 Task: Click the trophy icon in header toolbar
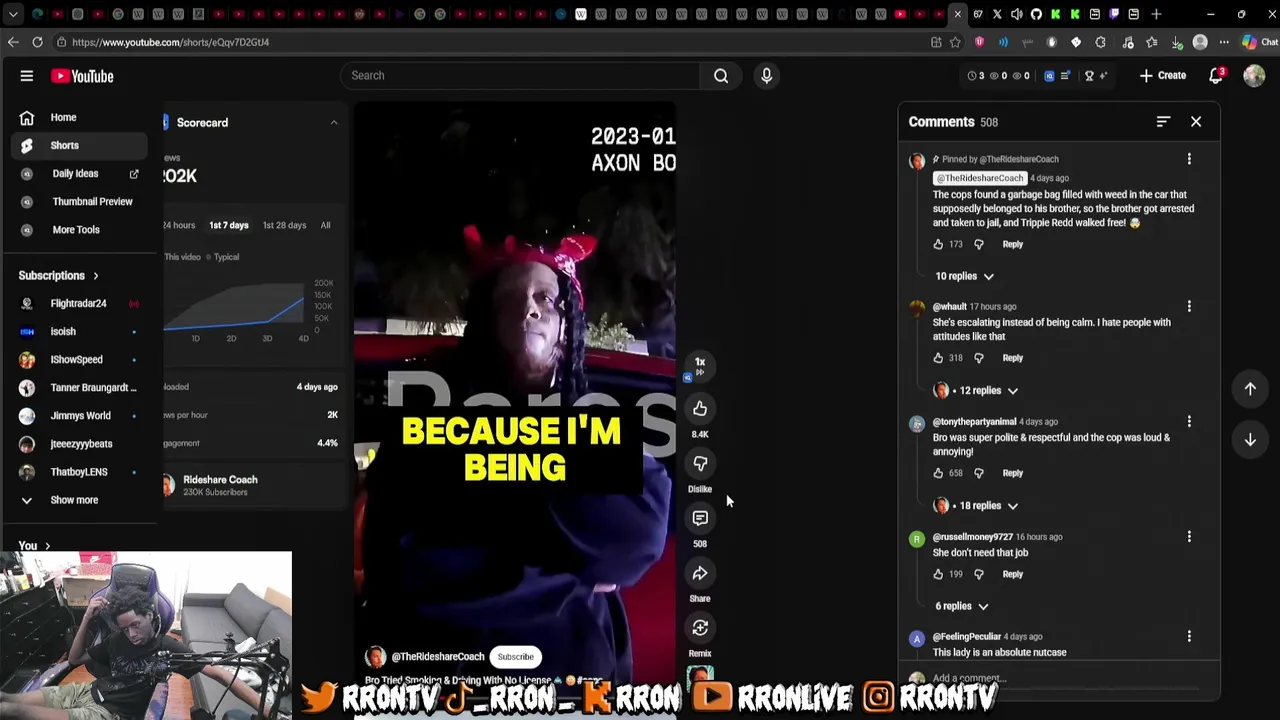point(1089,76)
